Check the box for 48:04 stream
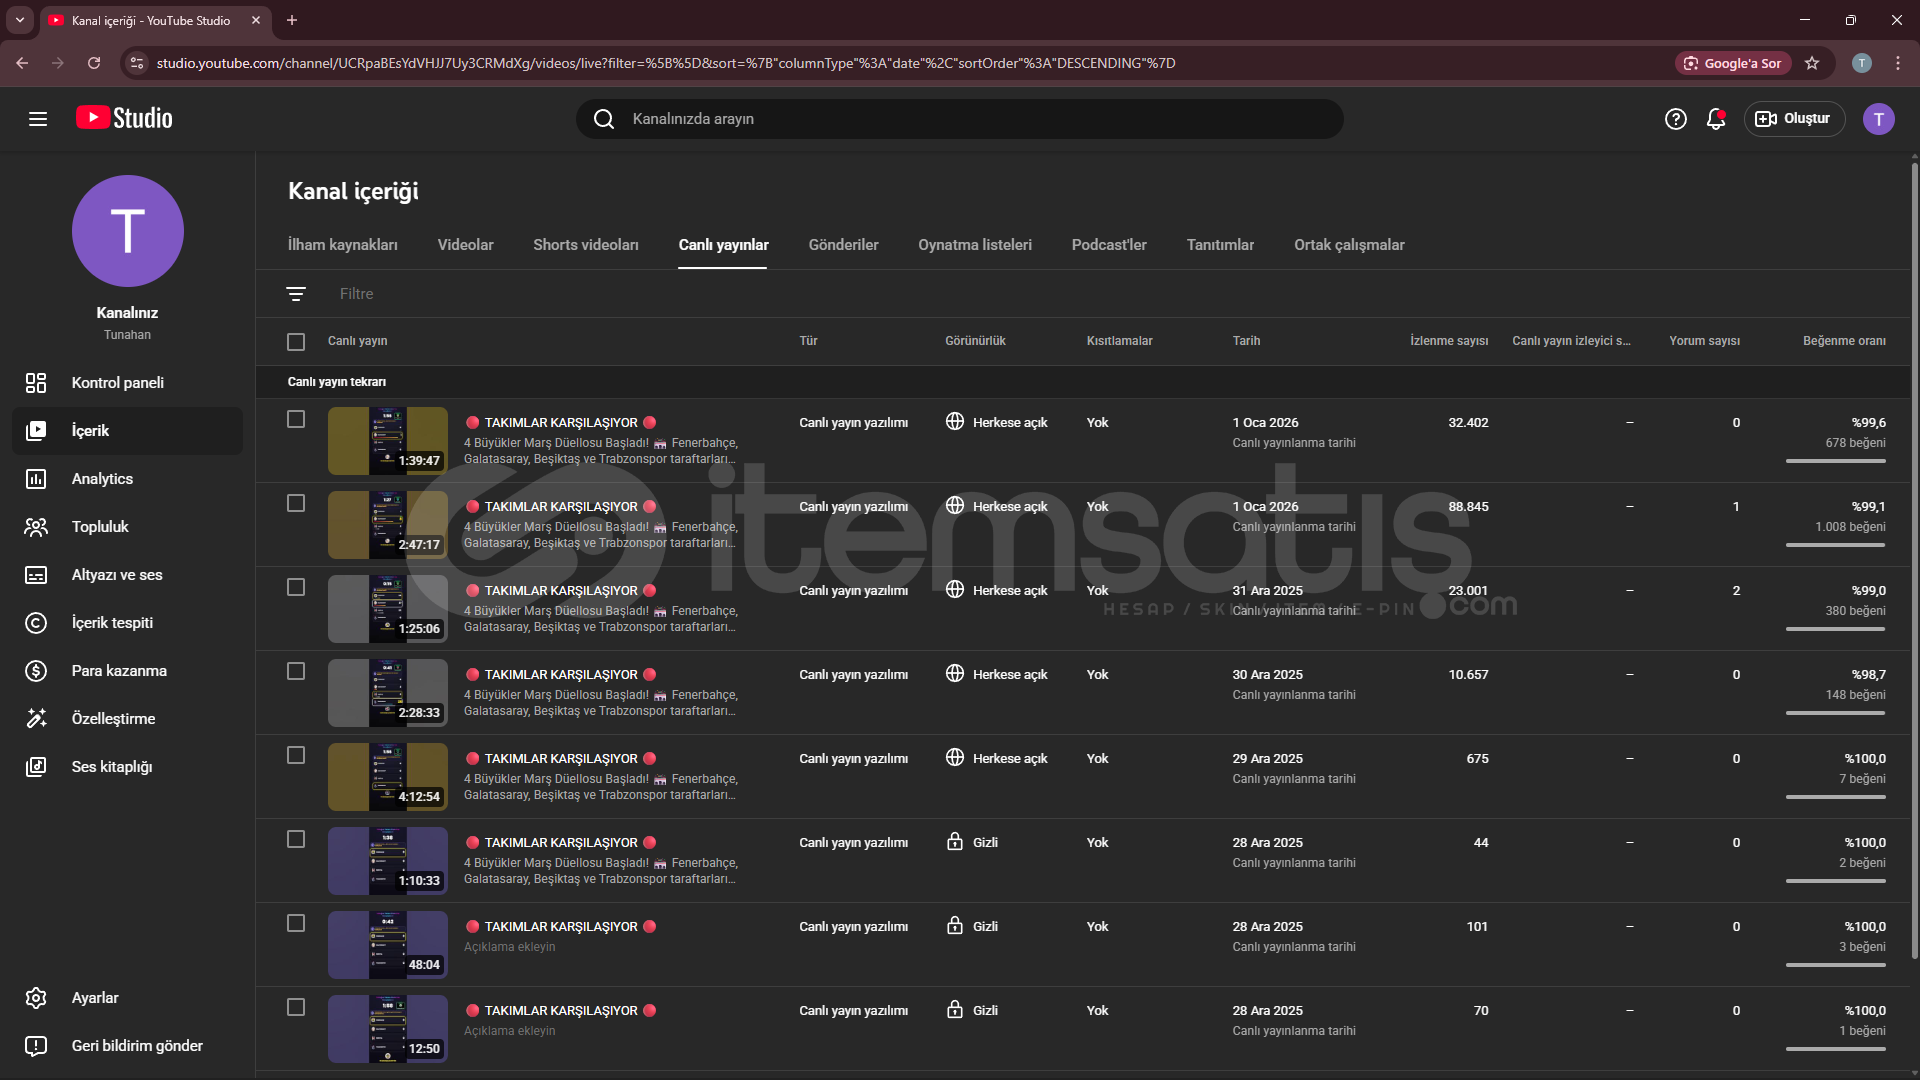Image resolution: width=1920 pixels, height=1080 pixels. pos(296,924)
